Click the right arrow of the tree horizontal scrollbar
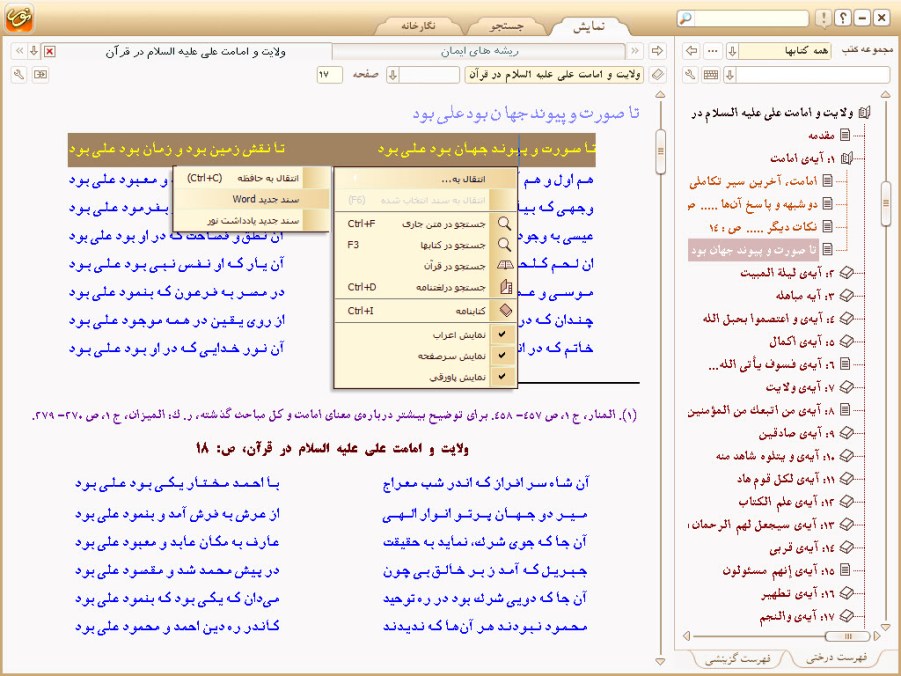Screen dimensions: 901x676 876,636
